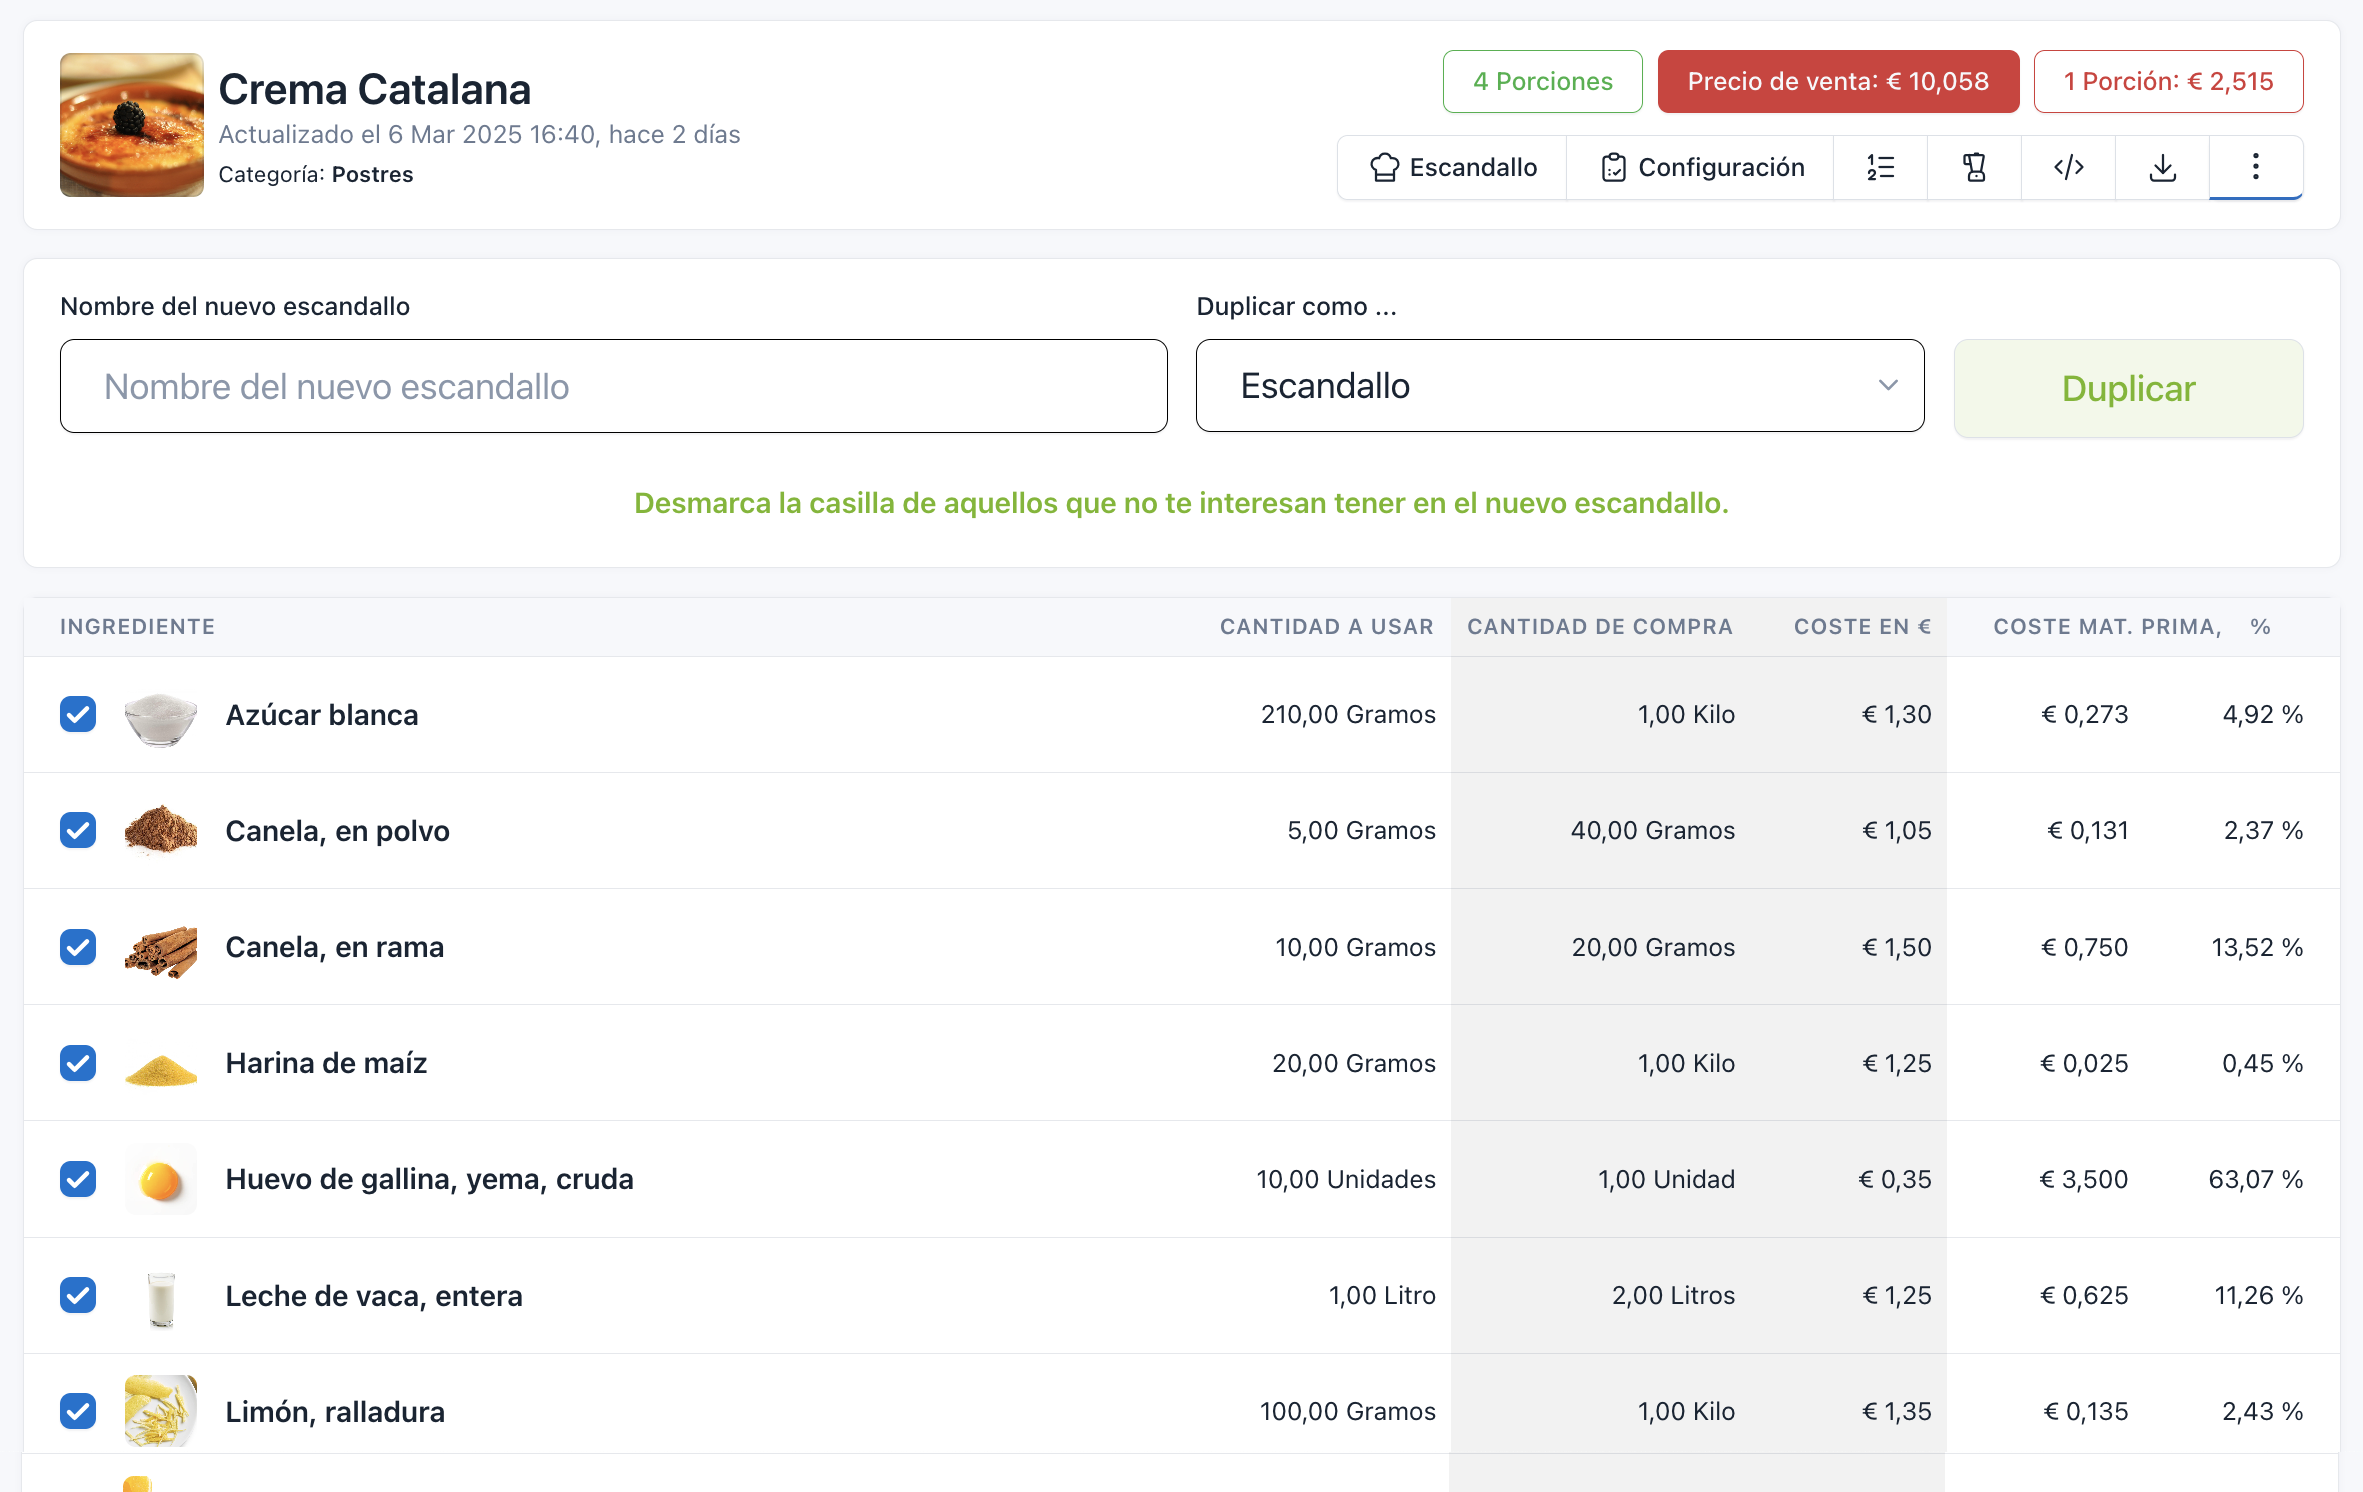2363x1492 pixels.
Task: Open the Duplicar como dropdown
Action: click(x=1560, y=386)
